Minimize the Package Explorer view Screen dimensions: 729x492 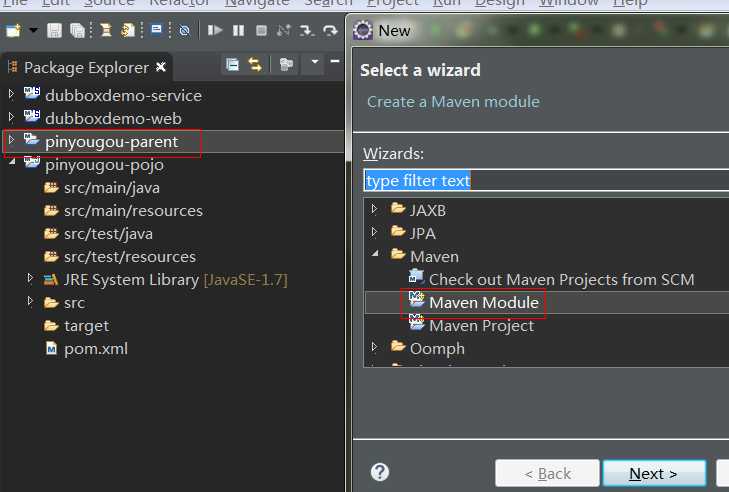coord(335,61)
